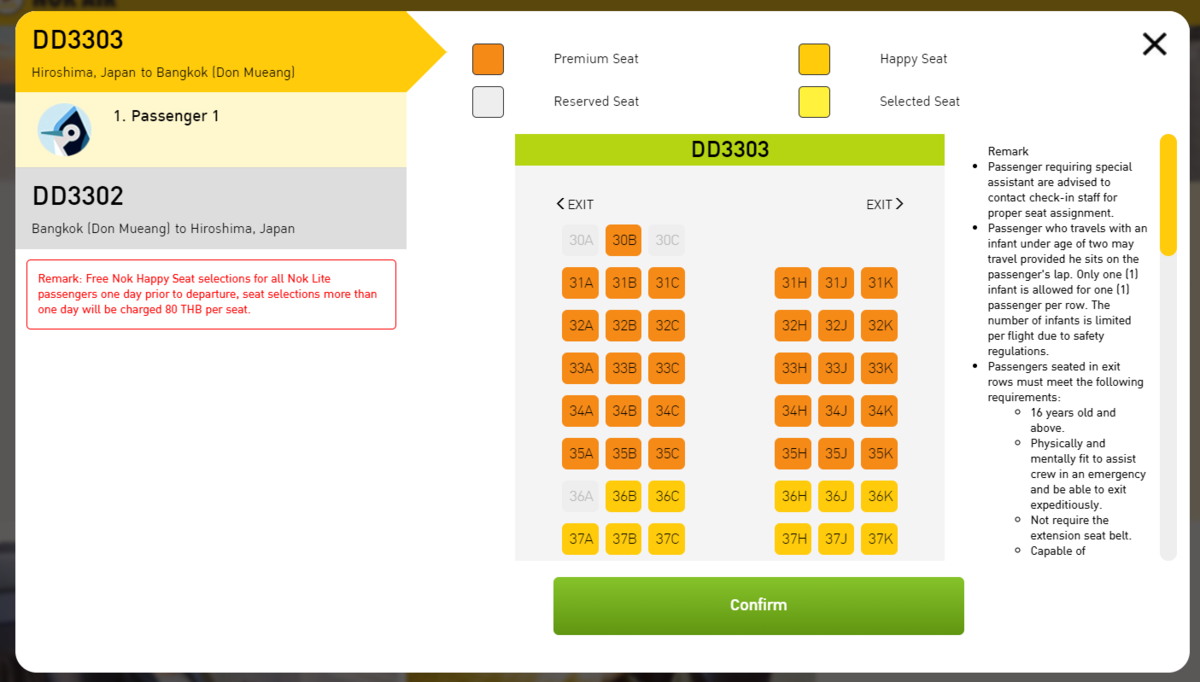Click the remarks panel scrollbar thumb
Screen dimensions: 1200x682
pos(1168,195)
